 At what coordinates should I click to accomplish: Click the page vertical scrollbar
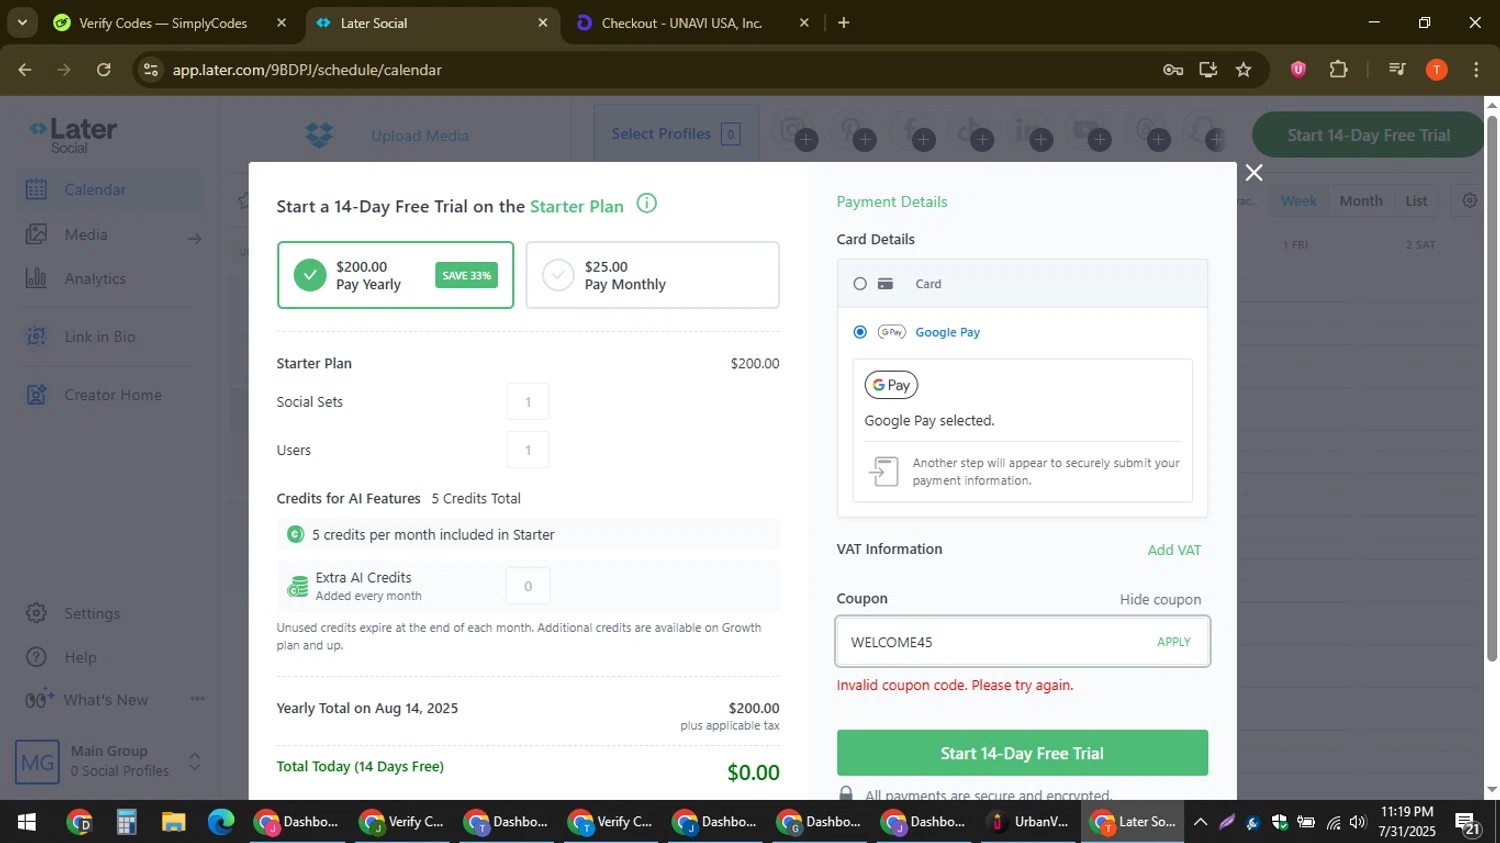point(1492,389)
